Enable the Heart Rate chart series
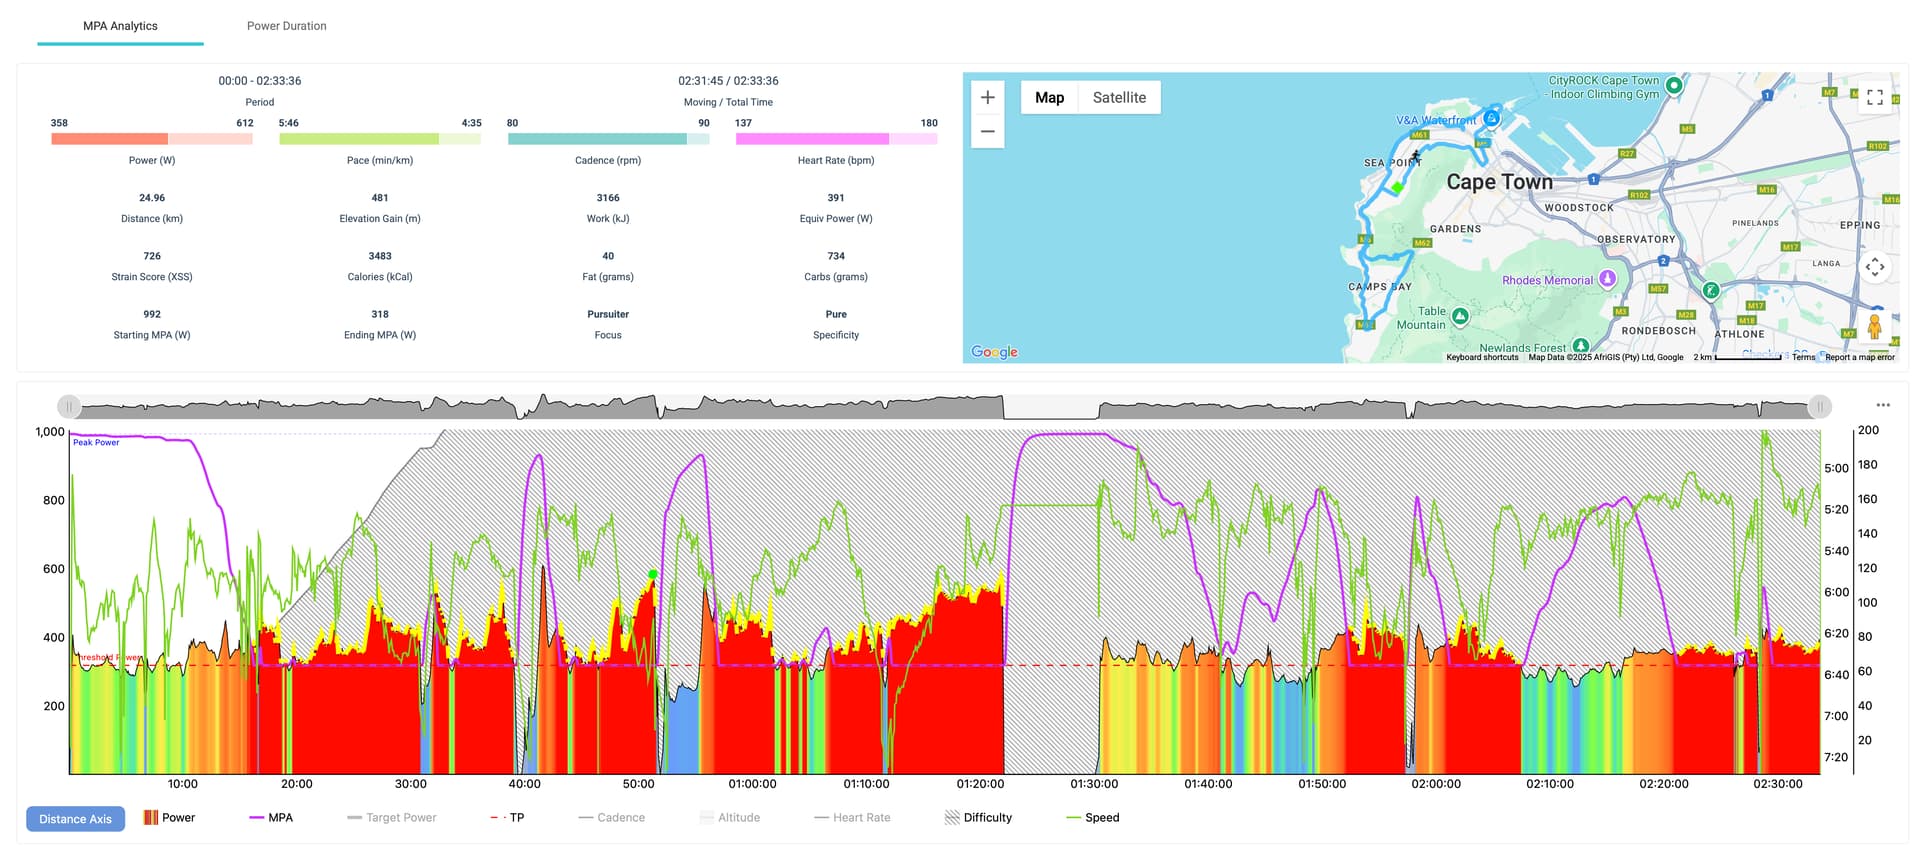 852,818
